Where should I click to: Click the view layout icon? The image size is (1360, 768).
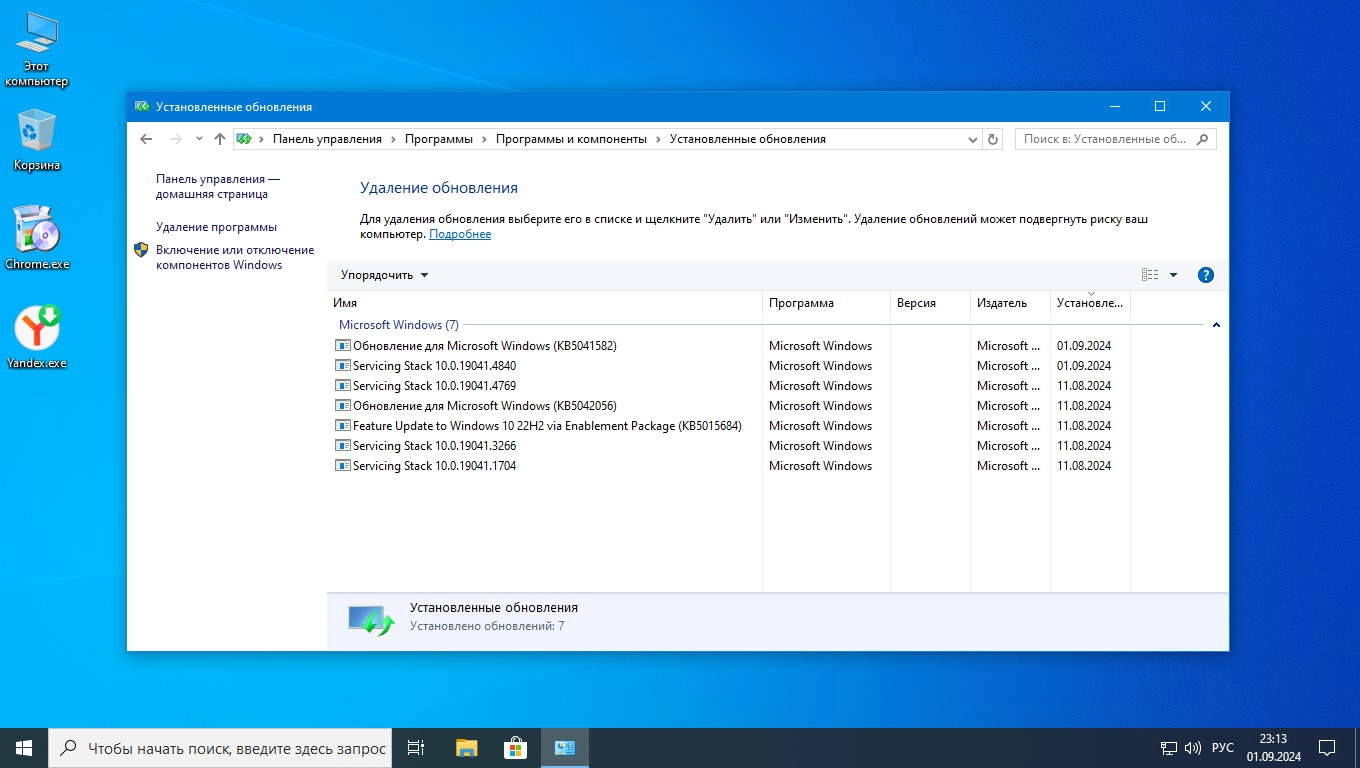pyautogui.click(x=1150, y=275)
